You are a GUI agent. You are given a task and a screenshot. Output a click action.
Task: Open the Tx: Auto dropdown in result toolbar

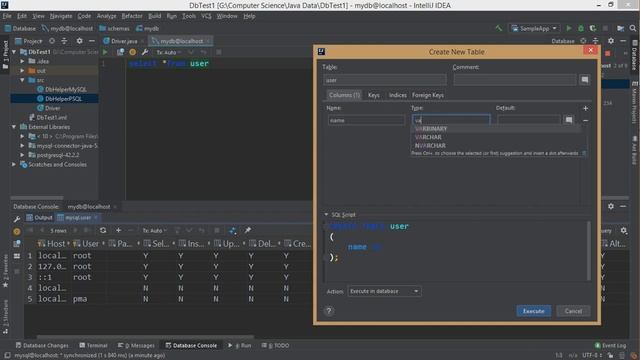[x=155, y=231]
